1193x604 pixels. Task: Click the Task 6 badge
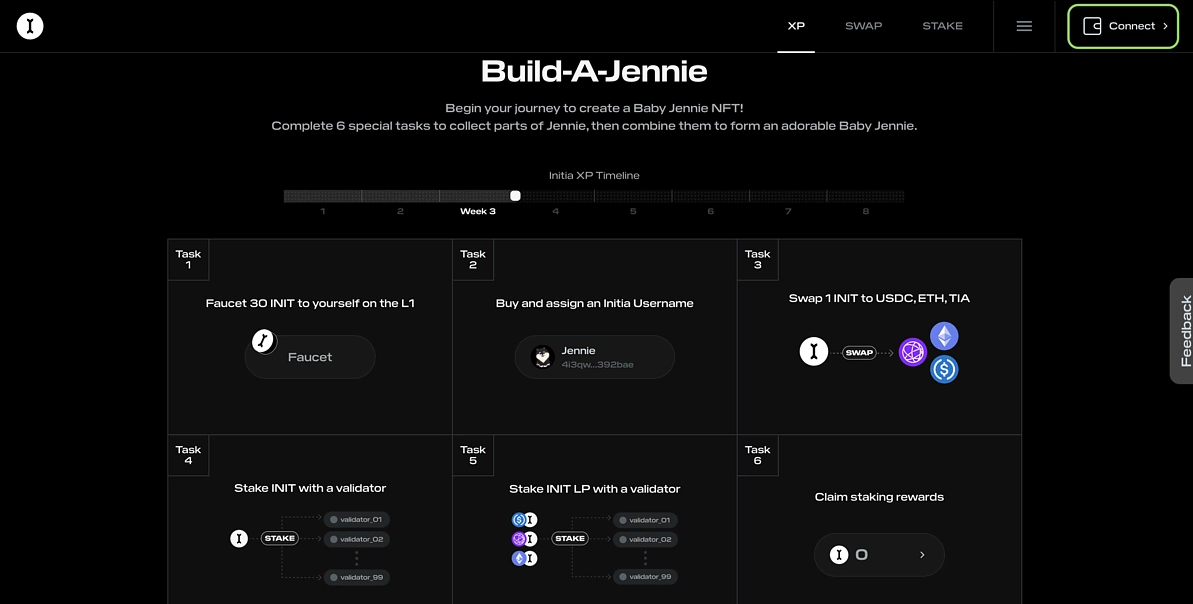757,455
